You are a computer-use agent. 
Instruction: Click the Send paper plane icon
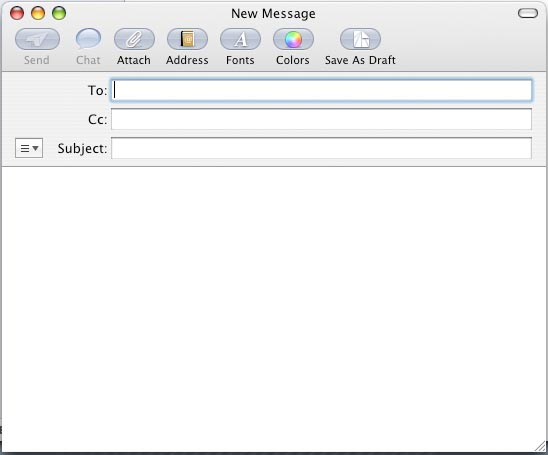37,39
